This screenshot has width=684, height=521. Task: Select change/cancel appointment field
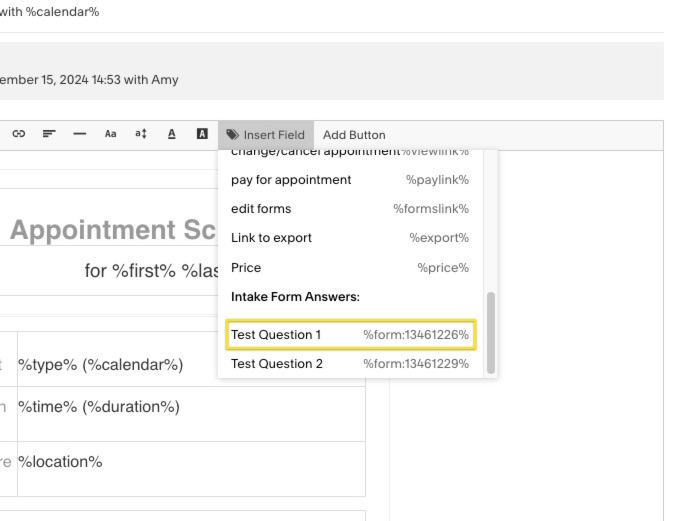coord(350,153)
